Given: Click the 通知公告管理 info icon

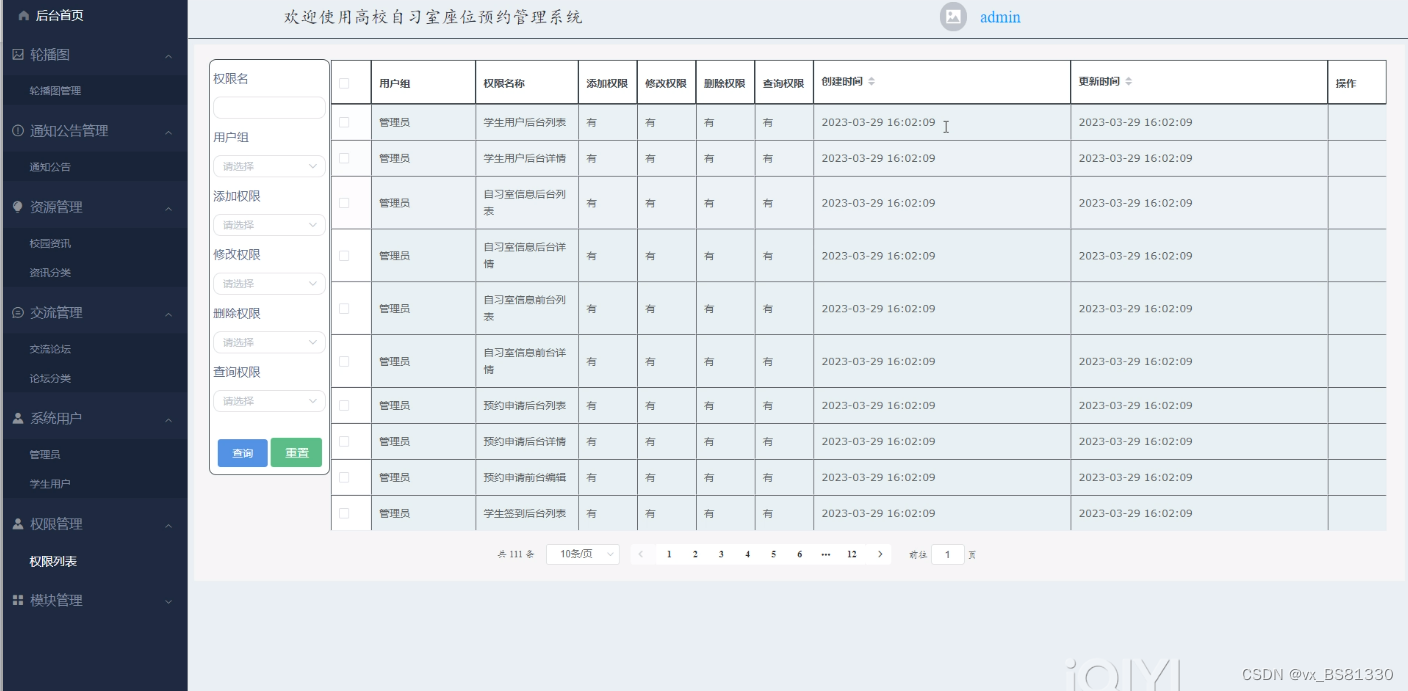Looking at the screenshot, I should tap(18, 131).
